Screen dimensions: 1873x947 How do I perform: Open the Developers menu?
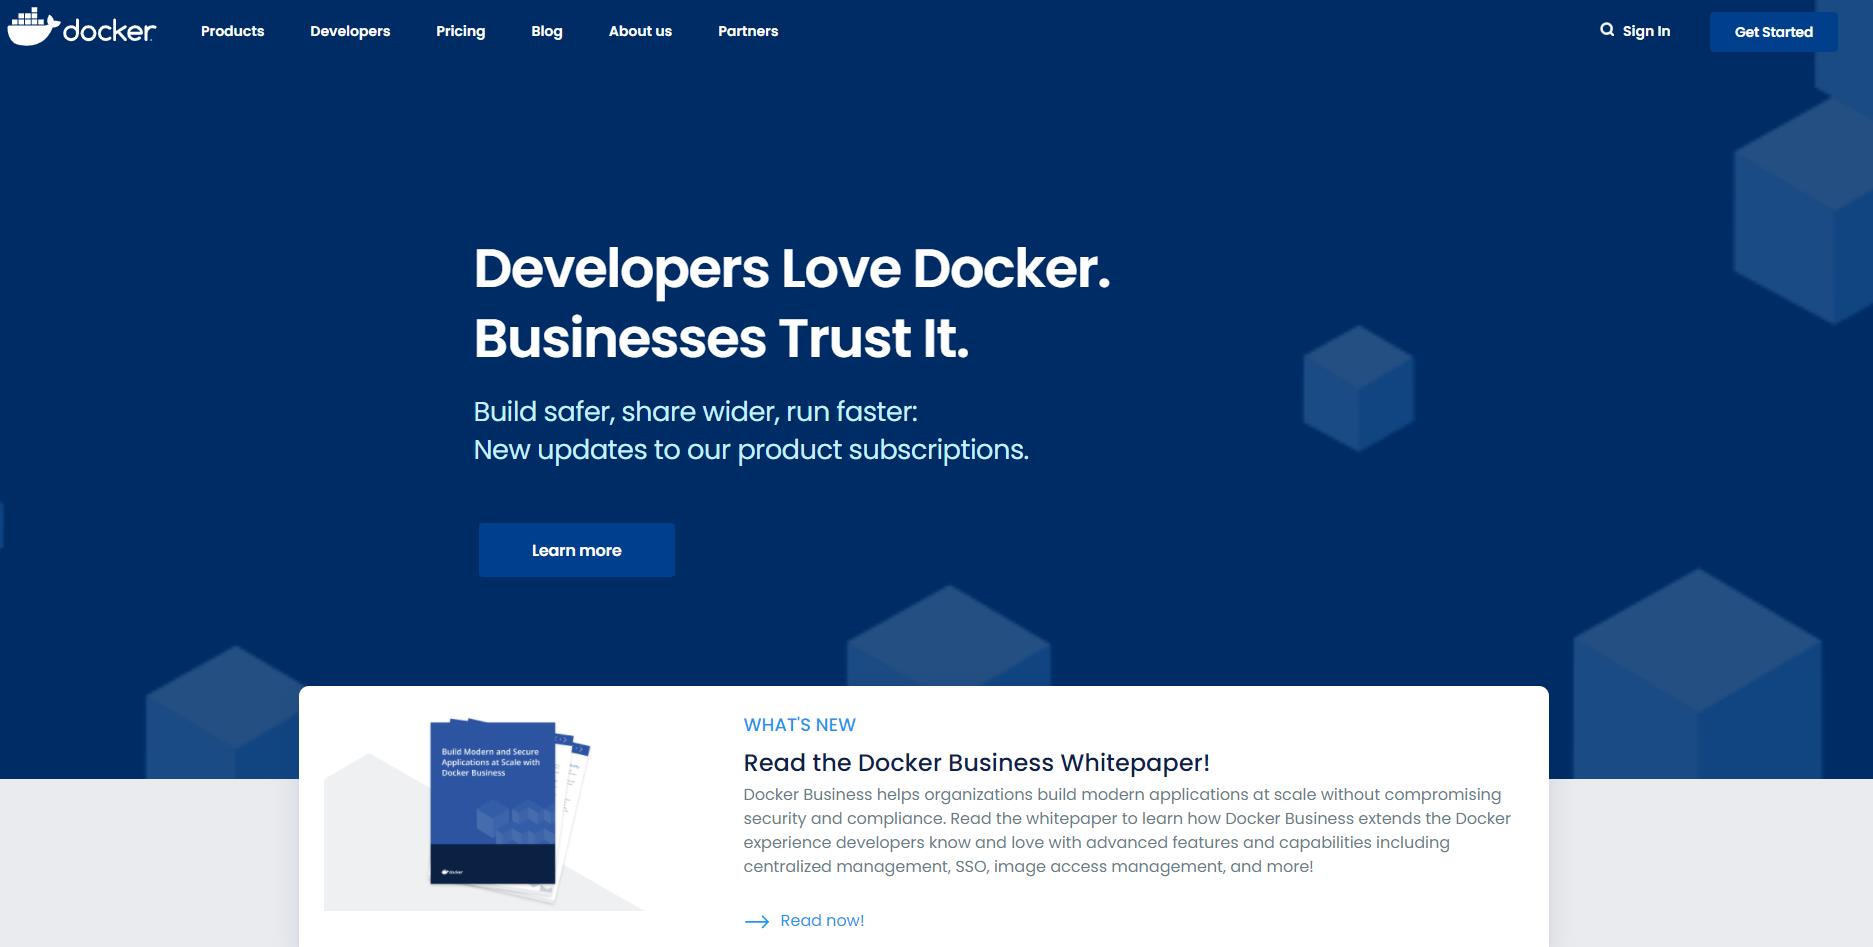point(350,31)
